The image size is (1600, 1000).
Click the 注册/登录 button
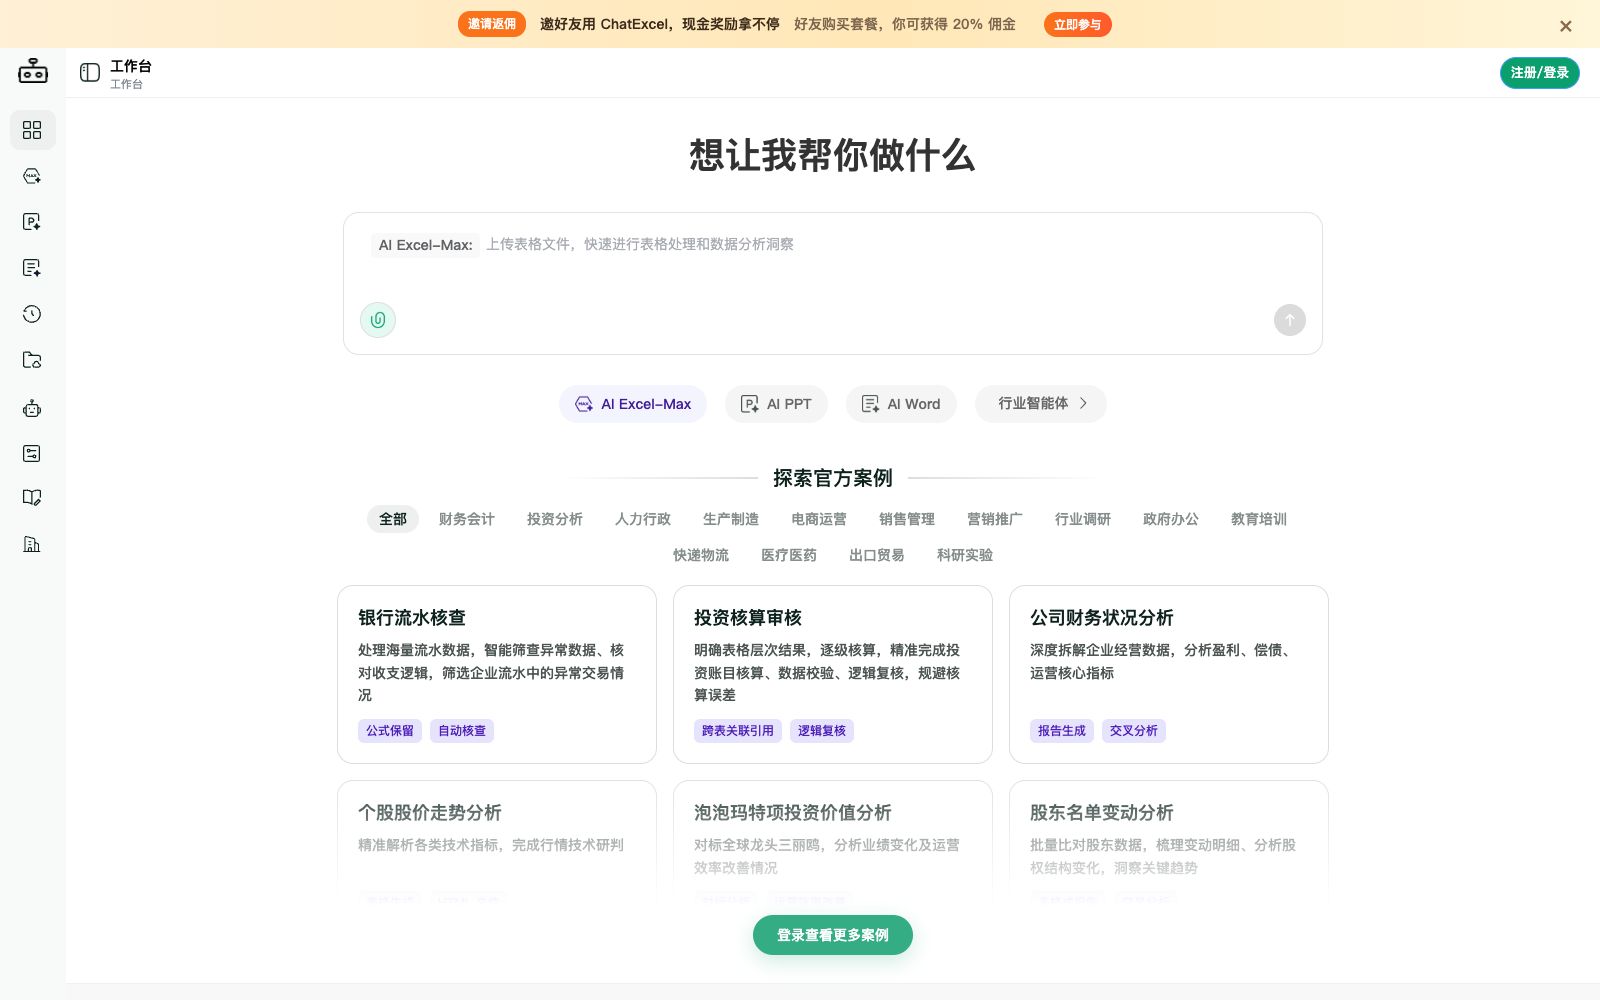(x=1540, y=73)
